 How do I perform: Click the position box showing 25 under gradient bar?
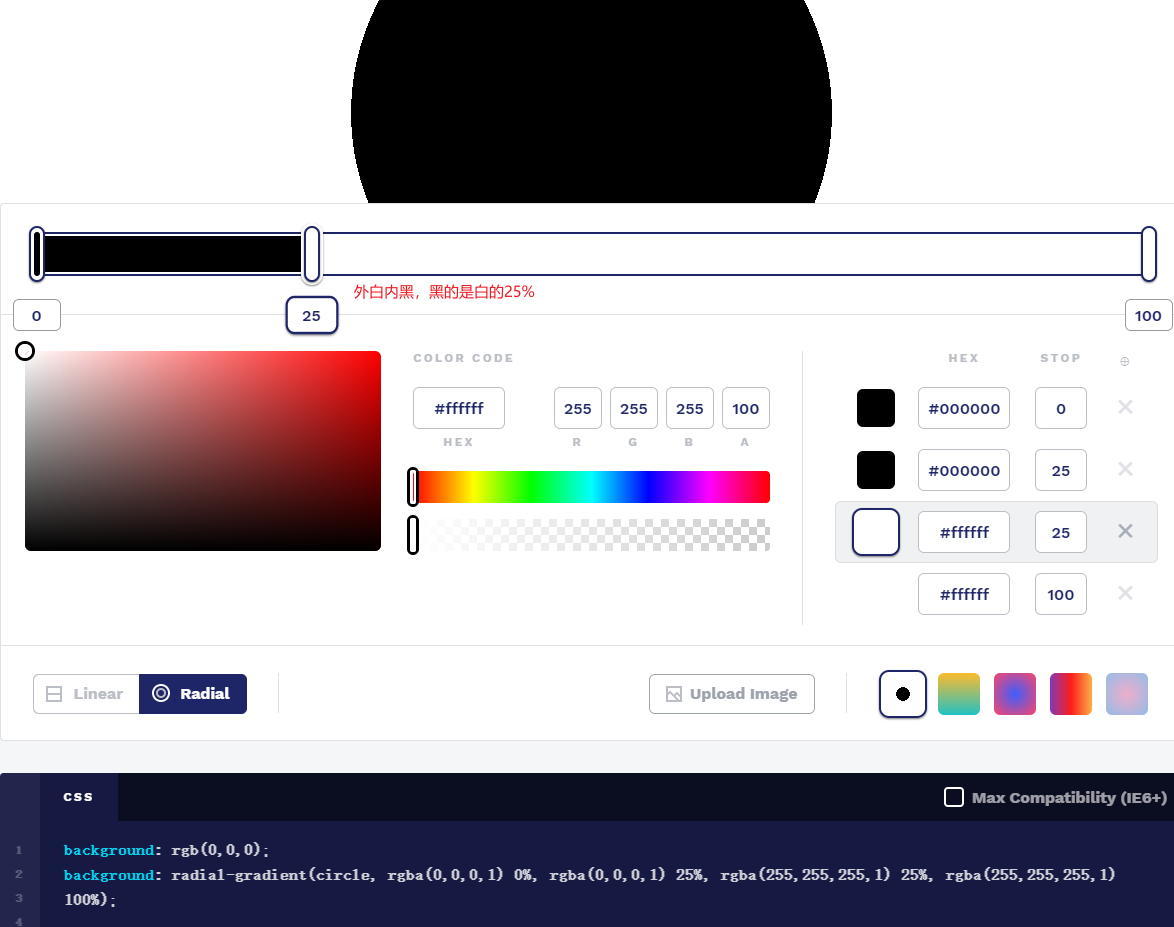pos(311,315)
